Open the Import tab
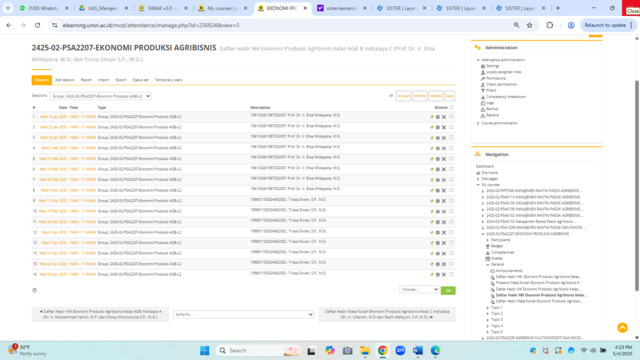Viewport: 640px width, 360px height. pyautogui.click(x=103, y=80)
